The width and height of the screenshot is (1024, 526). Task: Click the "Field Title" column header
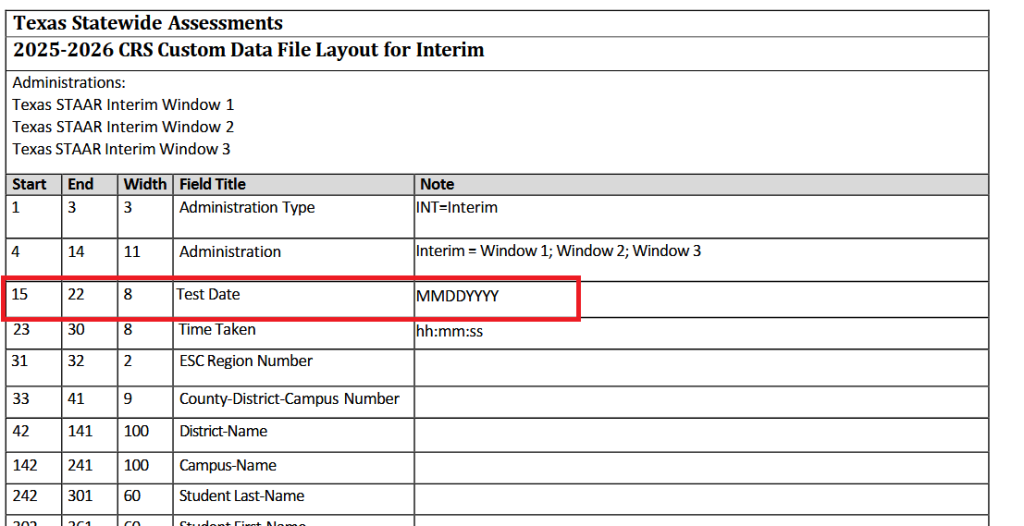pyautogui.click(x=212, y=184)
